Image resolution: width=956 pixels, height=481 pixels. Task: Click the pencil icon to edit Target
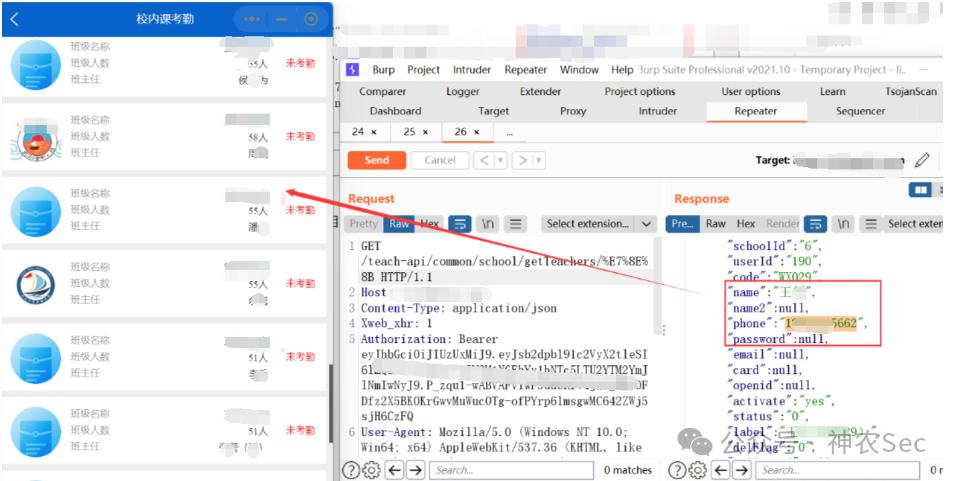pyautogui.click(x=922, y=160)
